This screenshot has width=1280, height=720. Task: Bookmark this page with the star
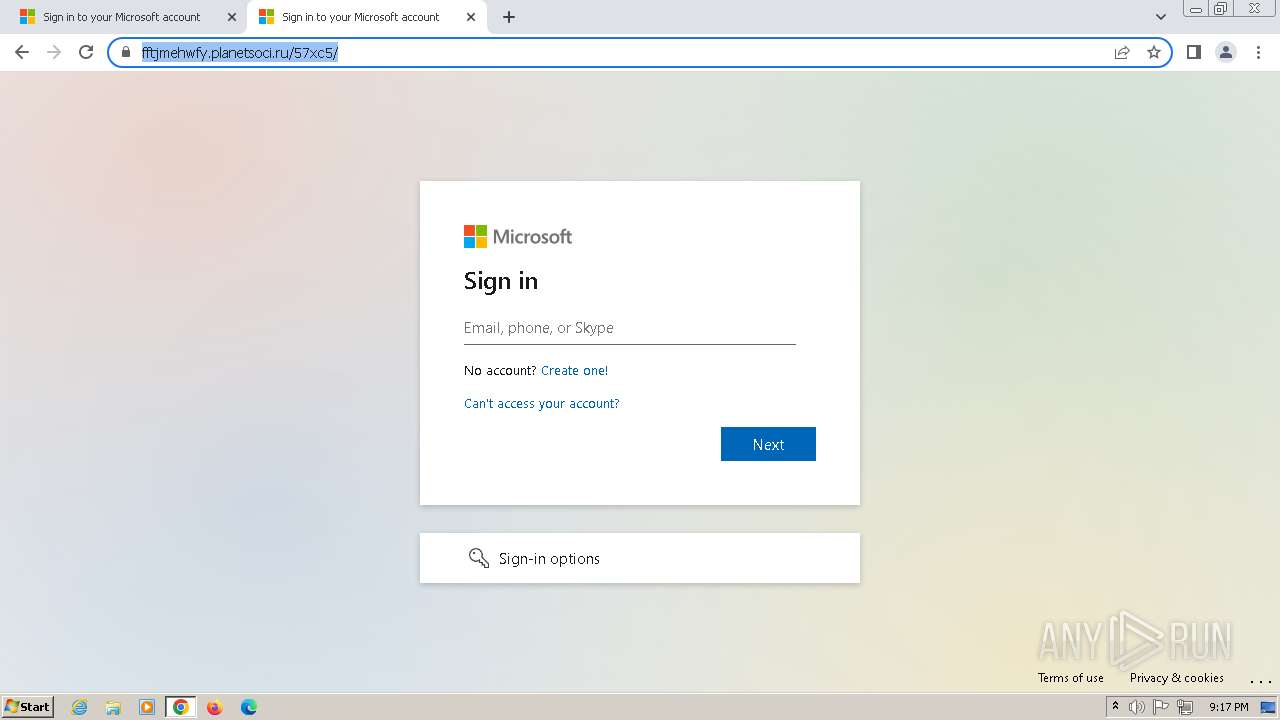pos(1154,52)
